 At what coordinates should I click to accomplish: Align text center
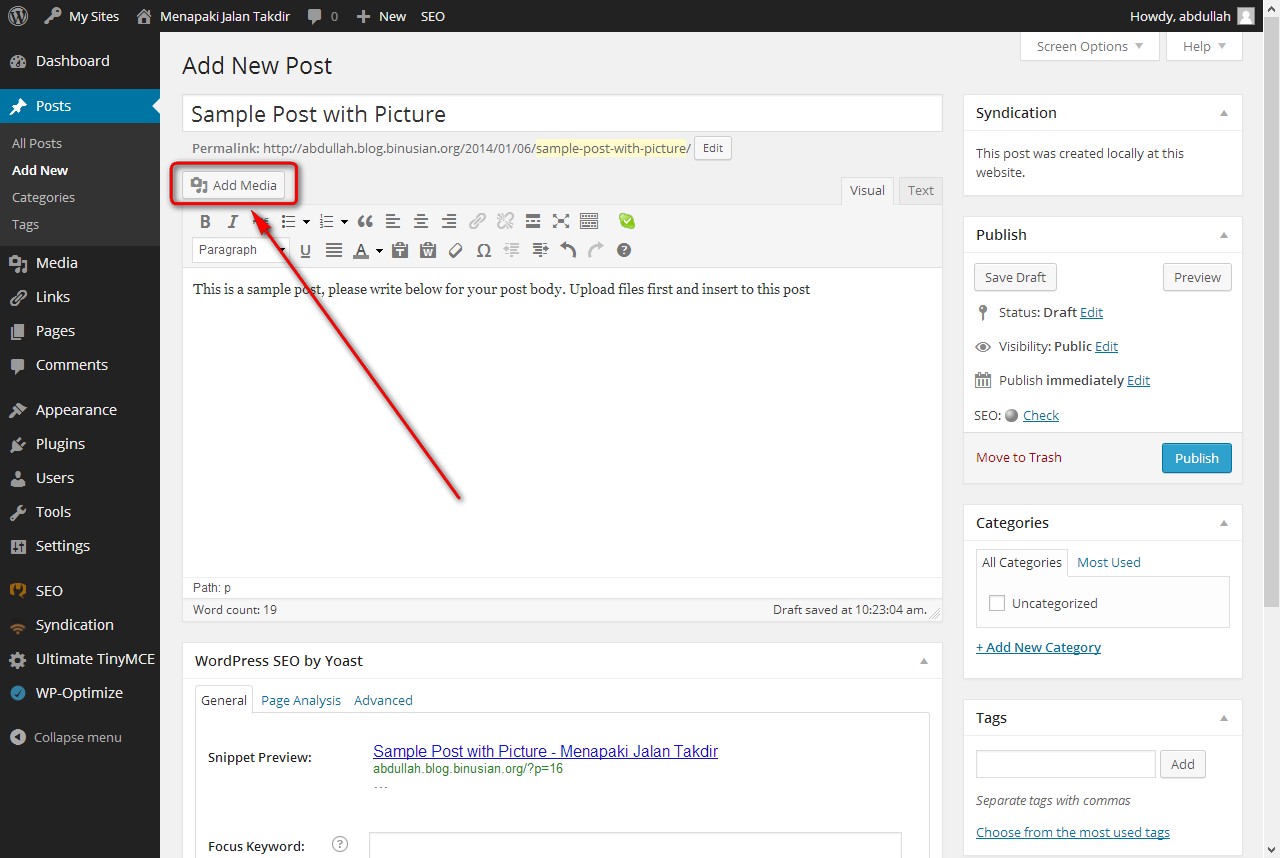(x=421, y=221)
